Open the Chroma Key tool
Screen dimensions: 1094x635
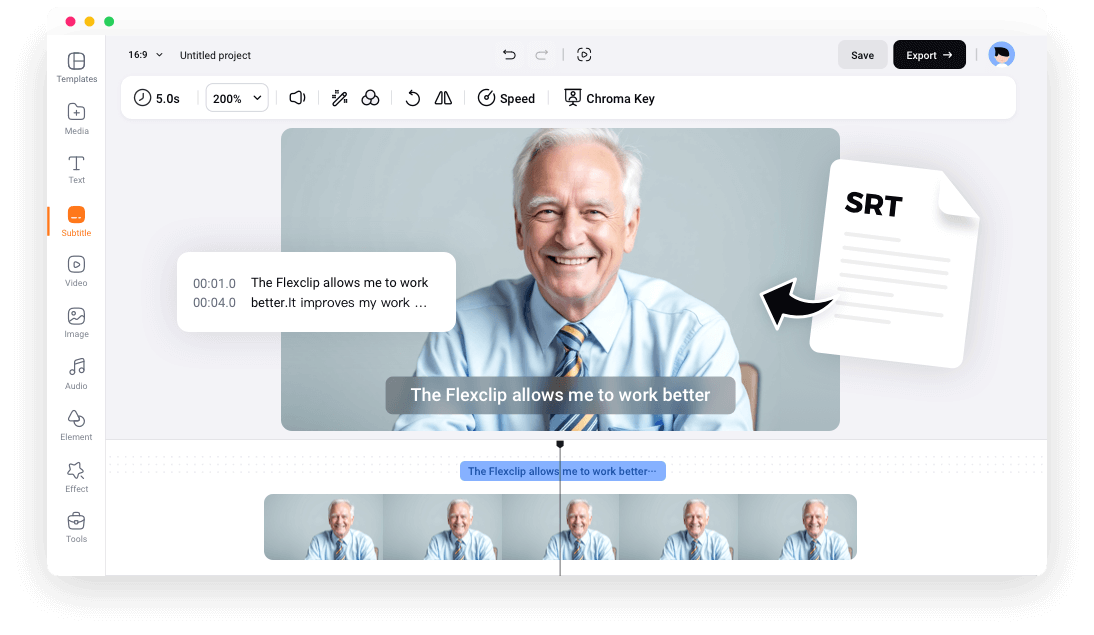609,98
